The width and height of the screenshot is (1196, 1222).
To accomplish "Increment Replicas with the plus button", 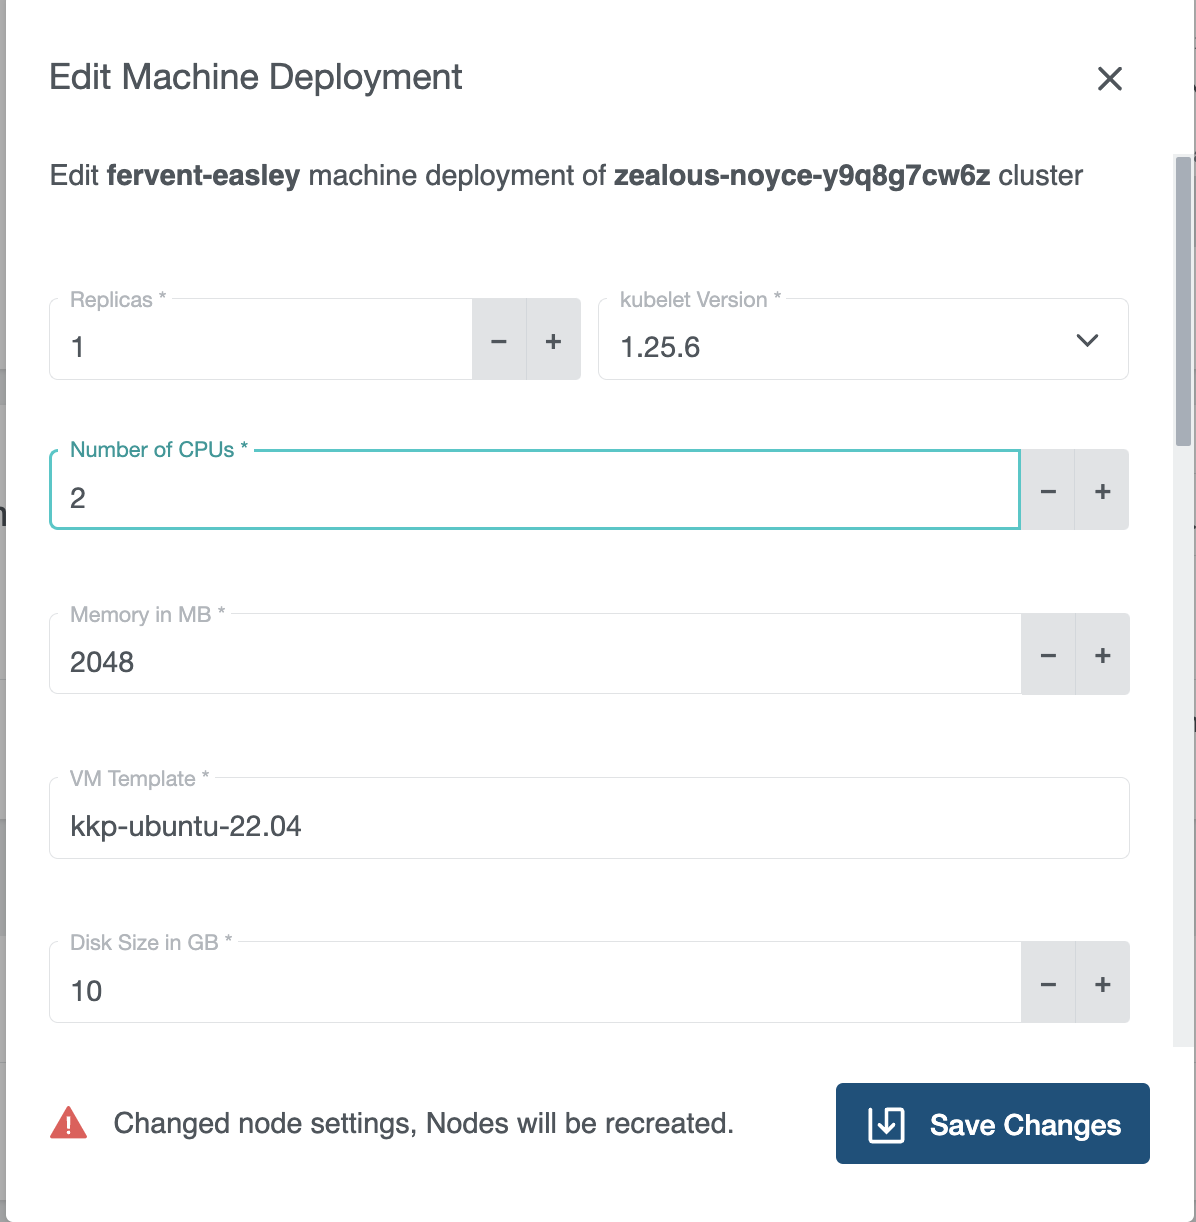I will pyautogui.click(x=553, y=341).
